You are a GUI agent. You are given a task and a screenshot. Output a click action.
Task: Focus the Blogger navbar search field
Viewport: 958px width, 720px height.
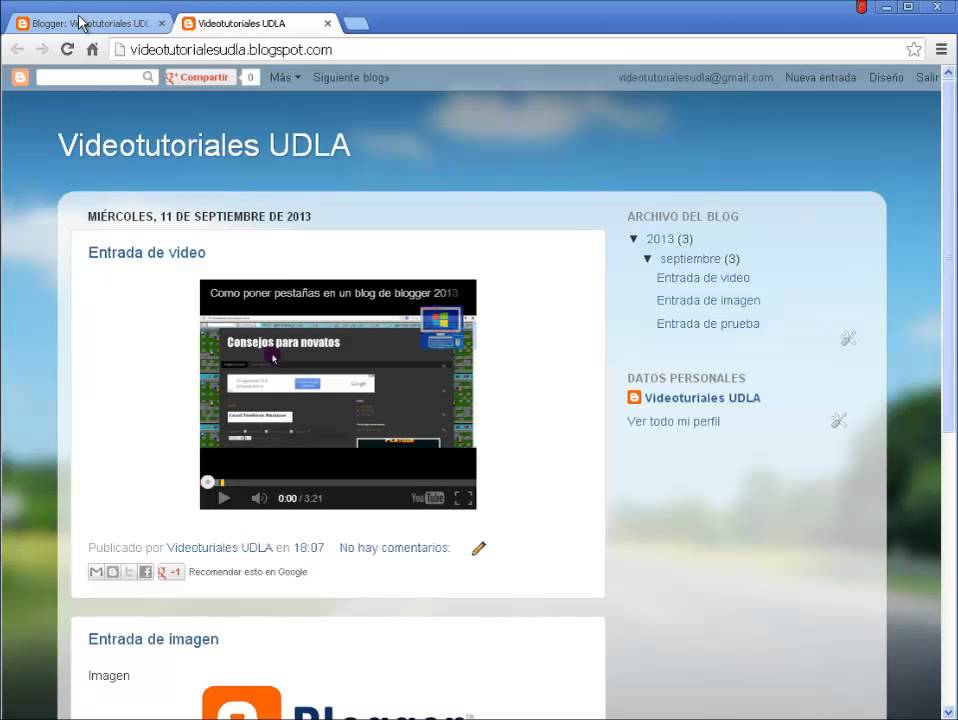click(x=89, y=77)
